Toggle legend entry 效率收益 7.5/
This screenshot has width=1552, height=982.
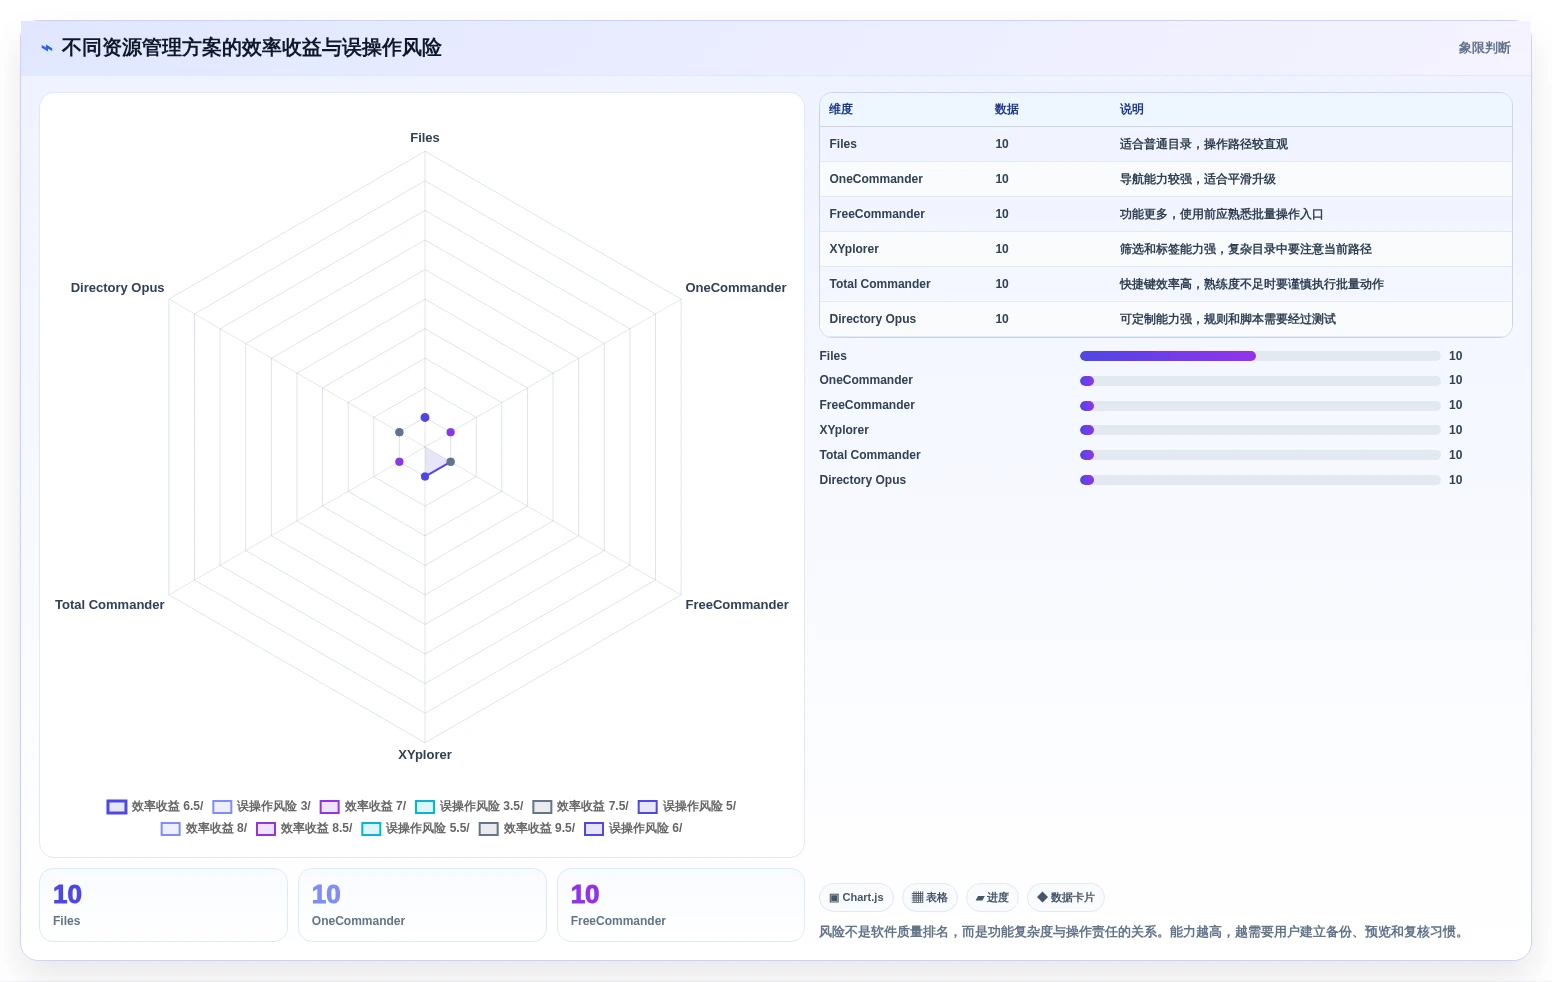click(x=580, y=806)
